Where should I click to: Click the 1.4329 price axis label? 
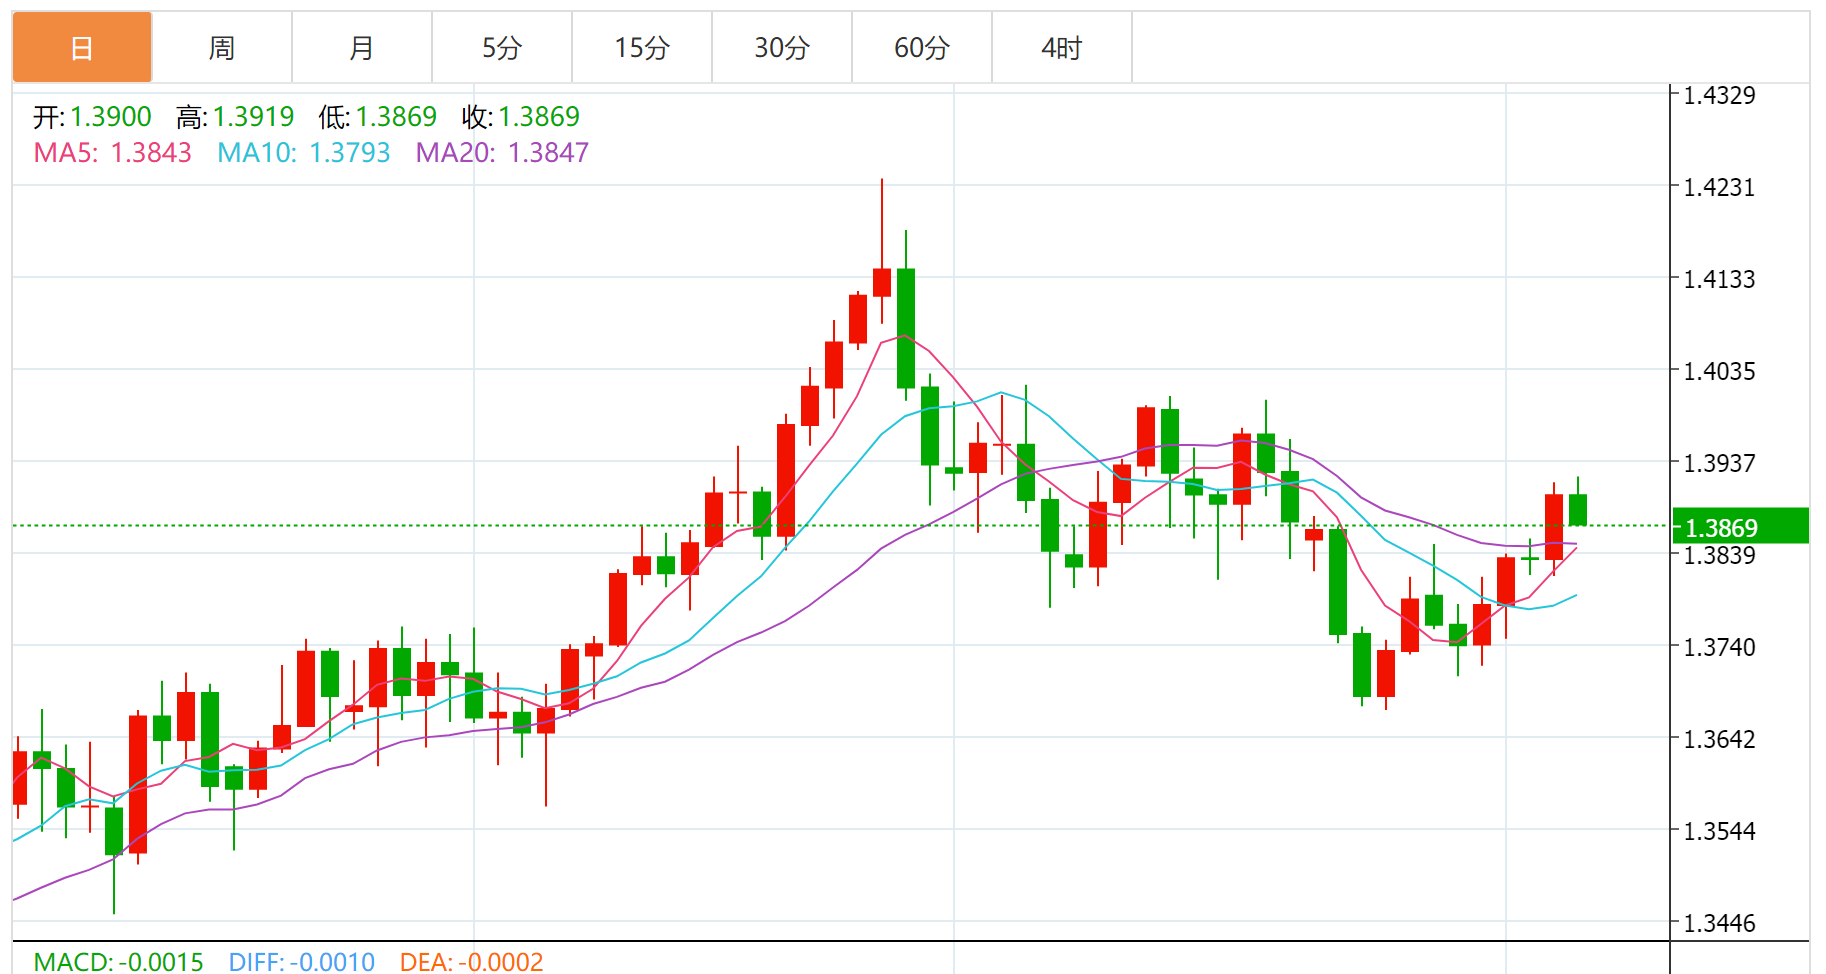[x=1720, y=96]
